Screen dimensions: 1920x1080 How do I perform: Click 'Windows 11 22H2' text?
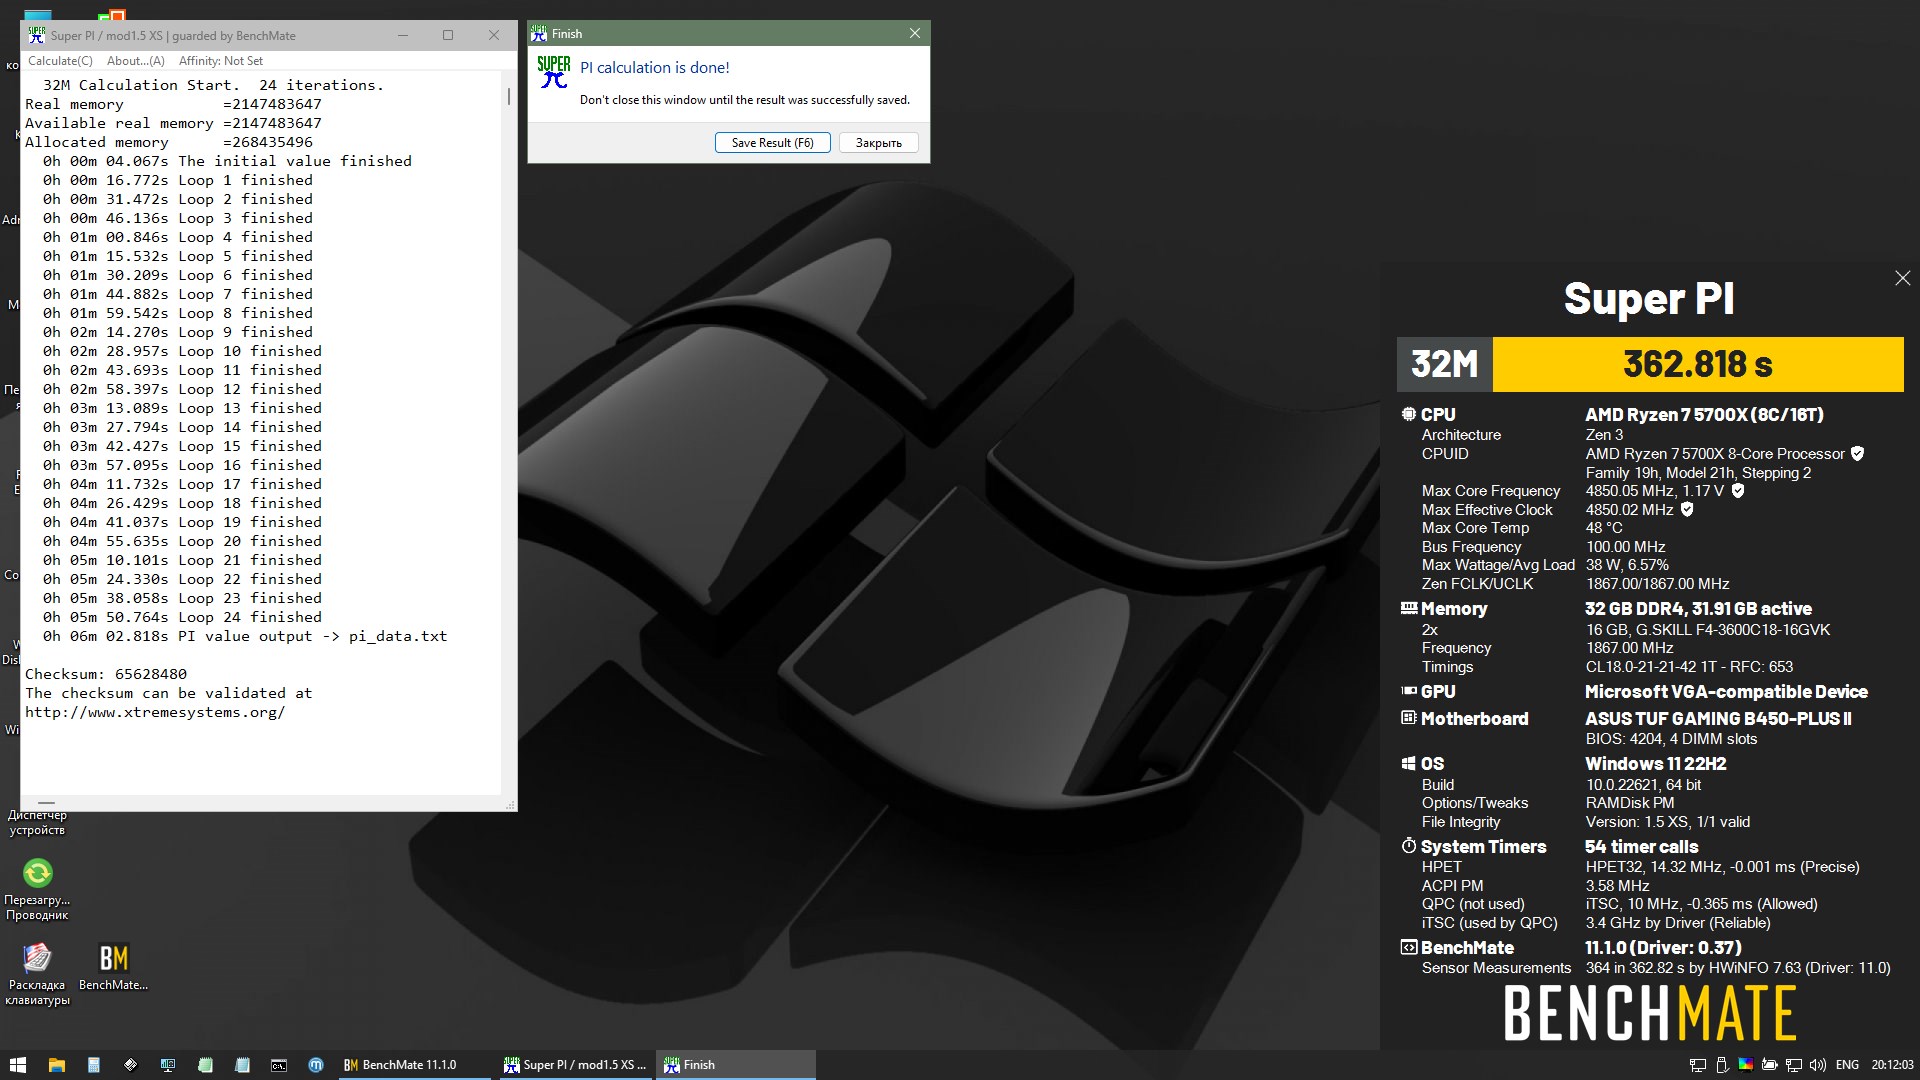pos(1655,763)
